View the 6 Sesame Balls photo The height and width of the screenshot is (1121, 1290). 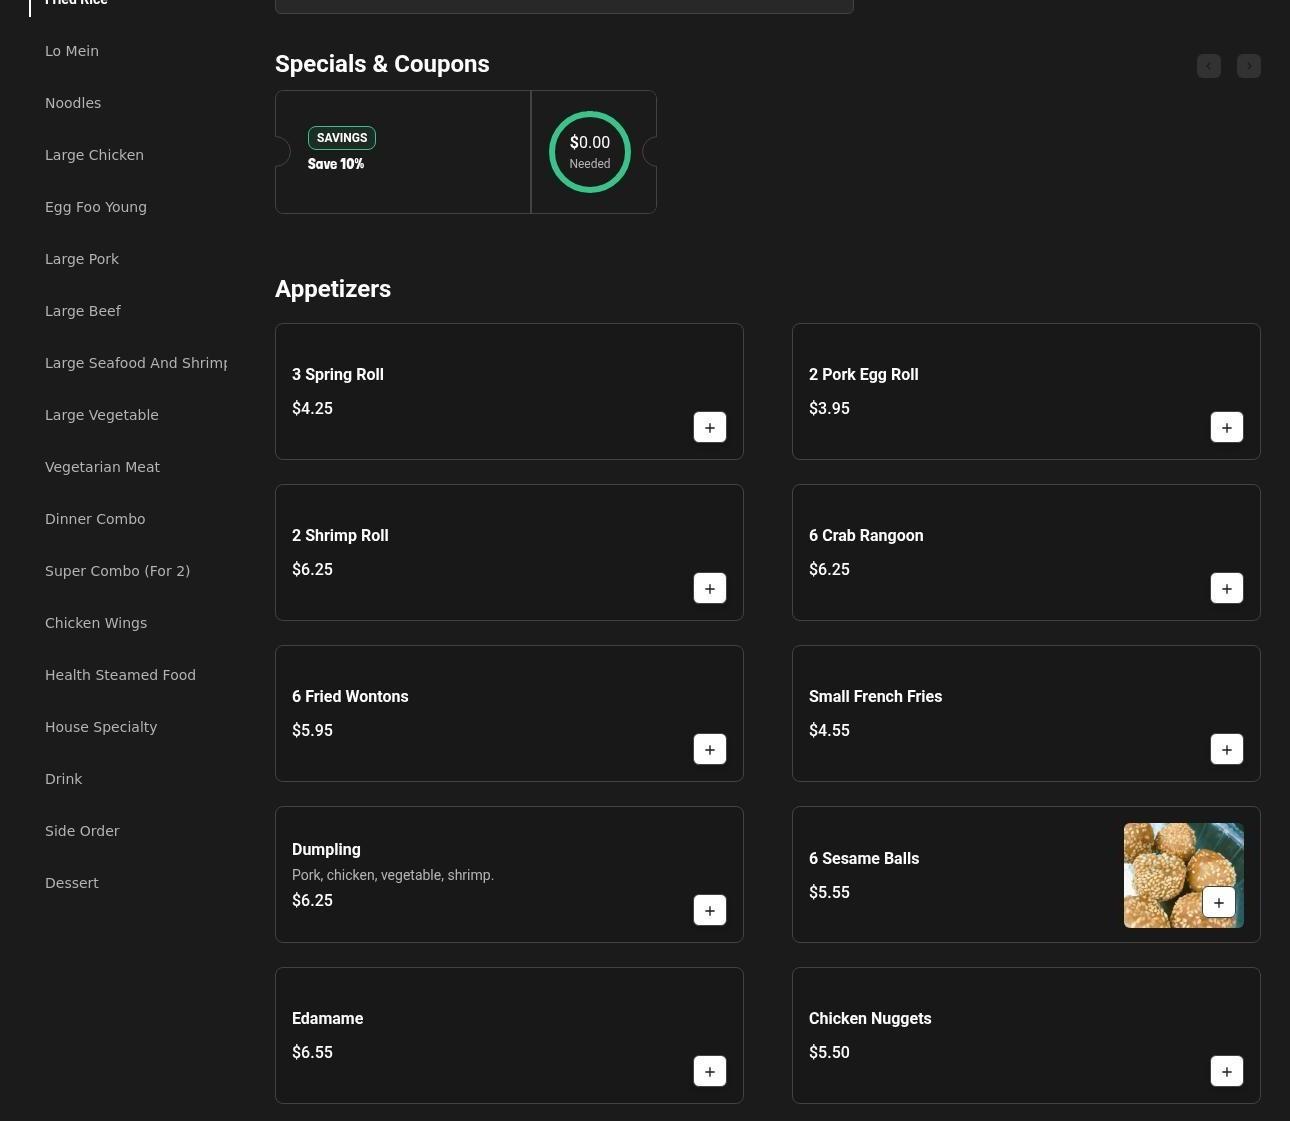pyautogui.click(x=1160, y=860)
